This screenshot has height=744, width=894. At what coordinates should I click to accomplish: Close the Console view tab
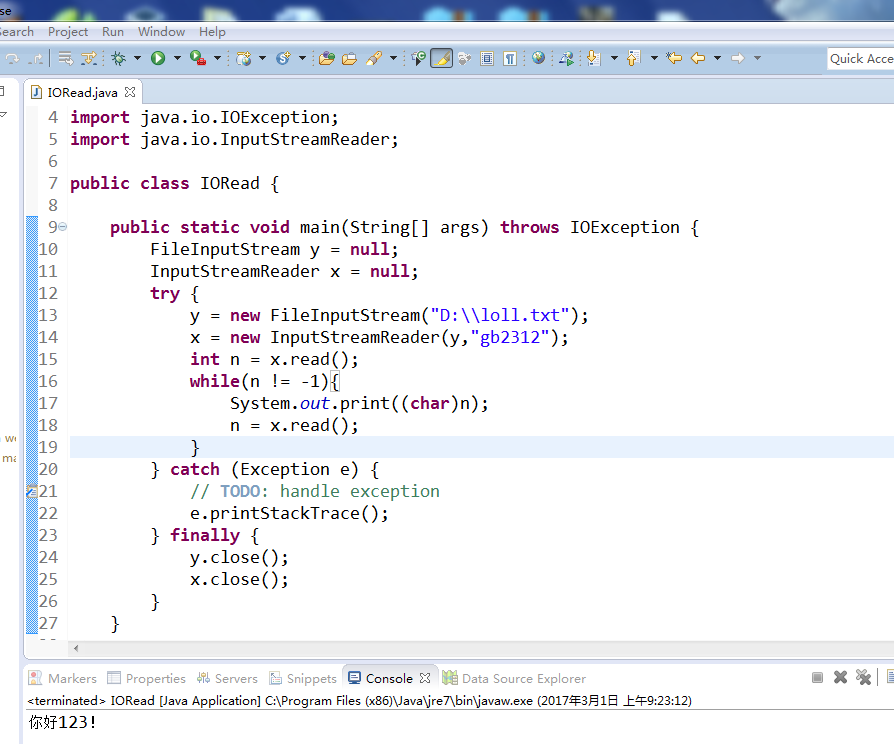click(x=425, y=678)
